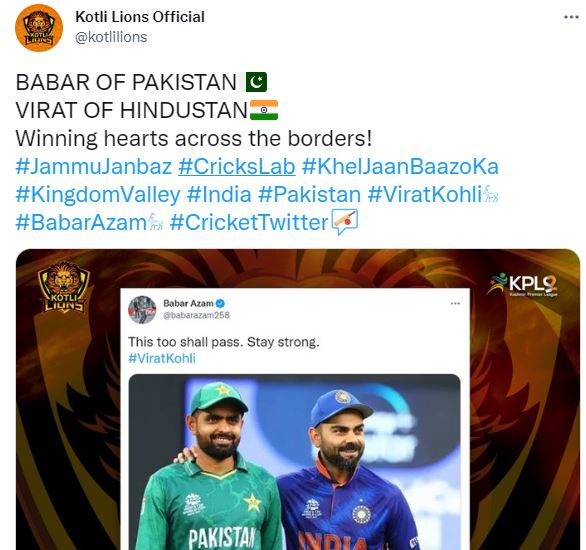Open the @kotlilions handle link
586x550 pixels.
point(111,37)
